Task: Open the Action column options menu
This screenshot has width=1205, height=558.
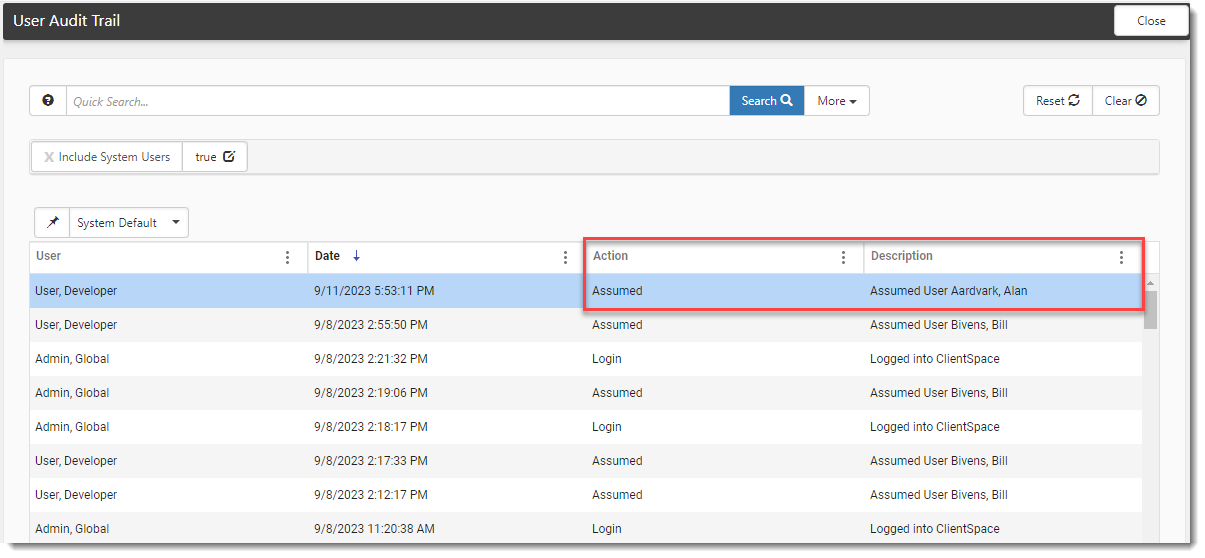Action: point(843,257)
